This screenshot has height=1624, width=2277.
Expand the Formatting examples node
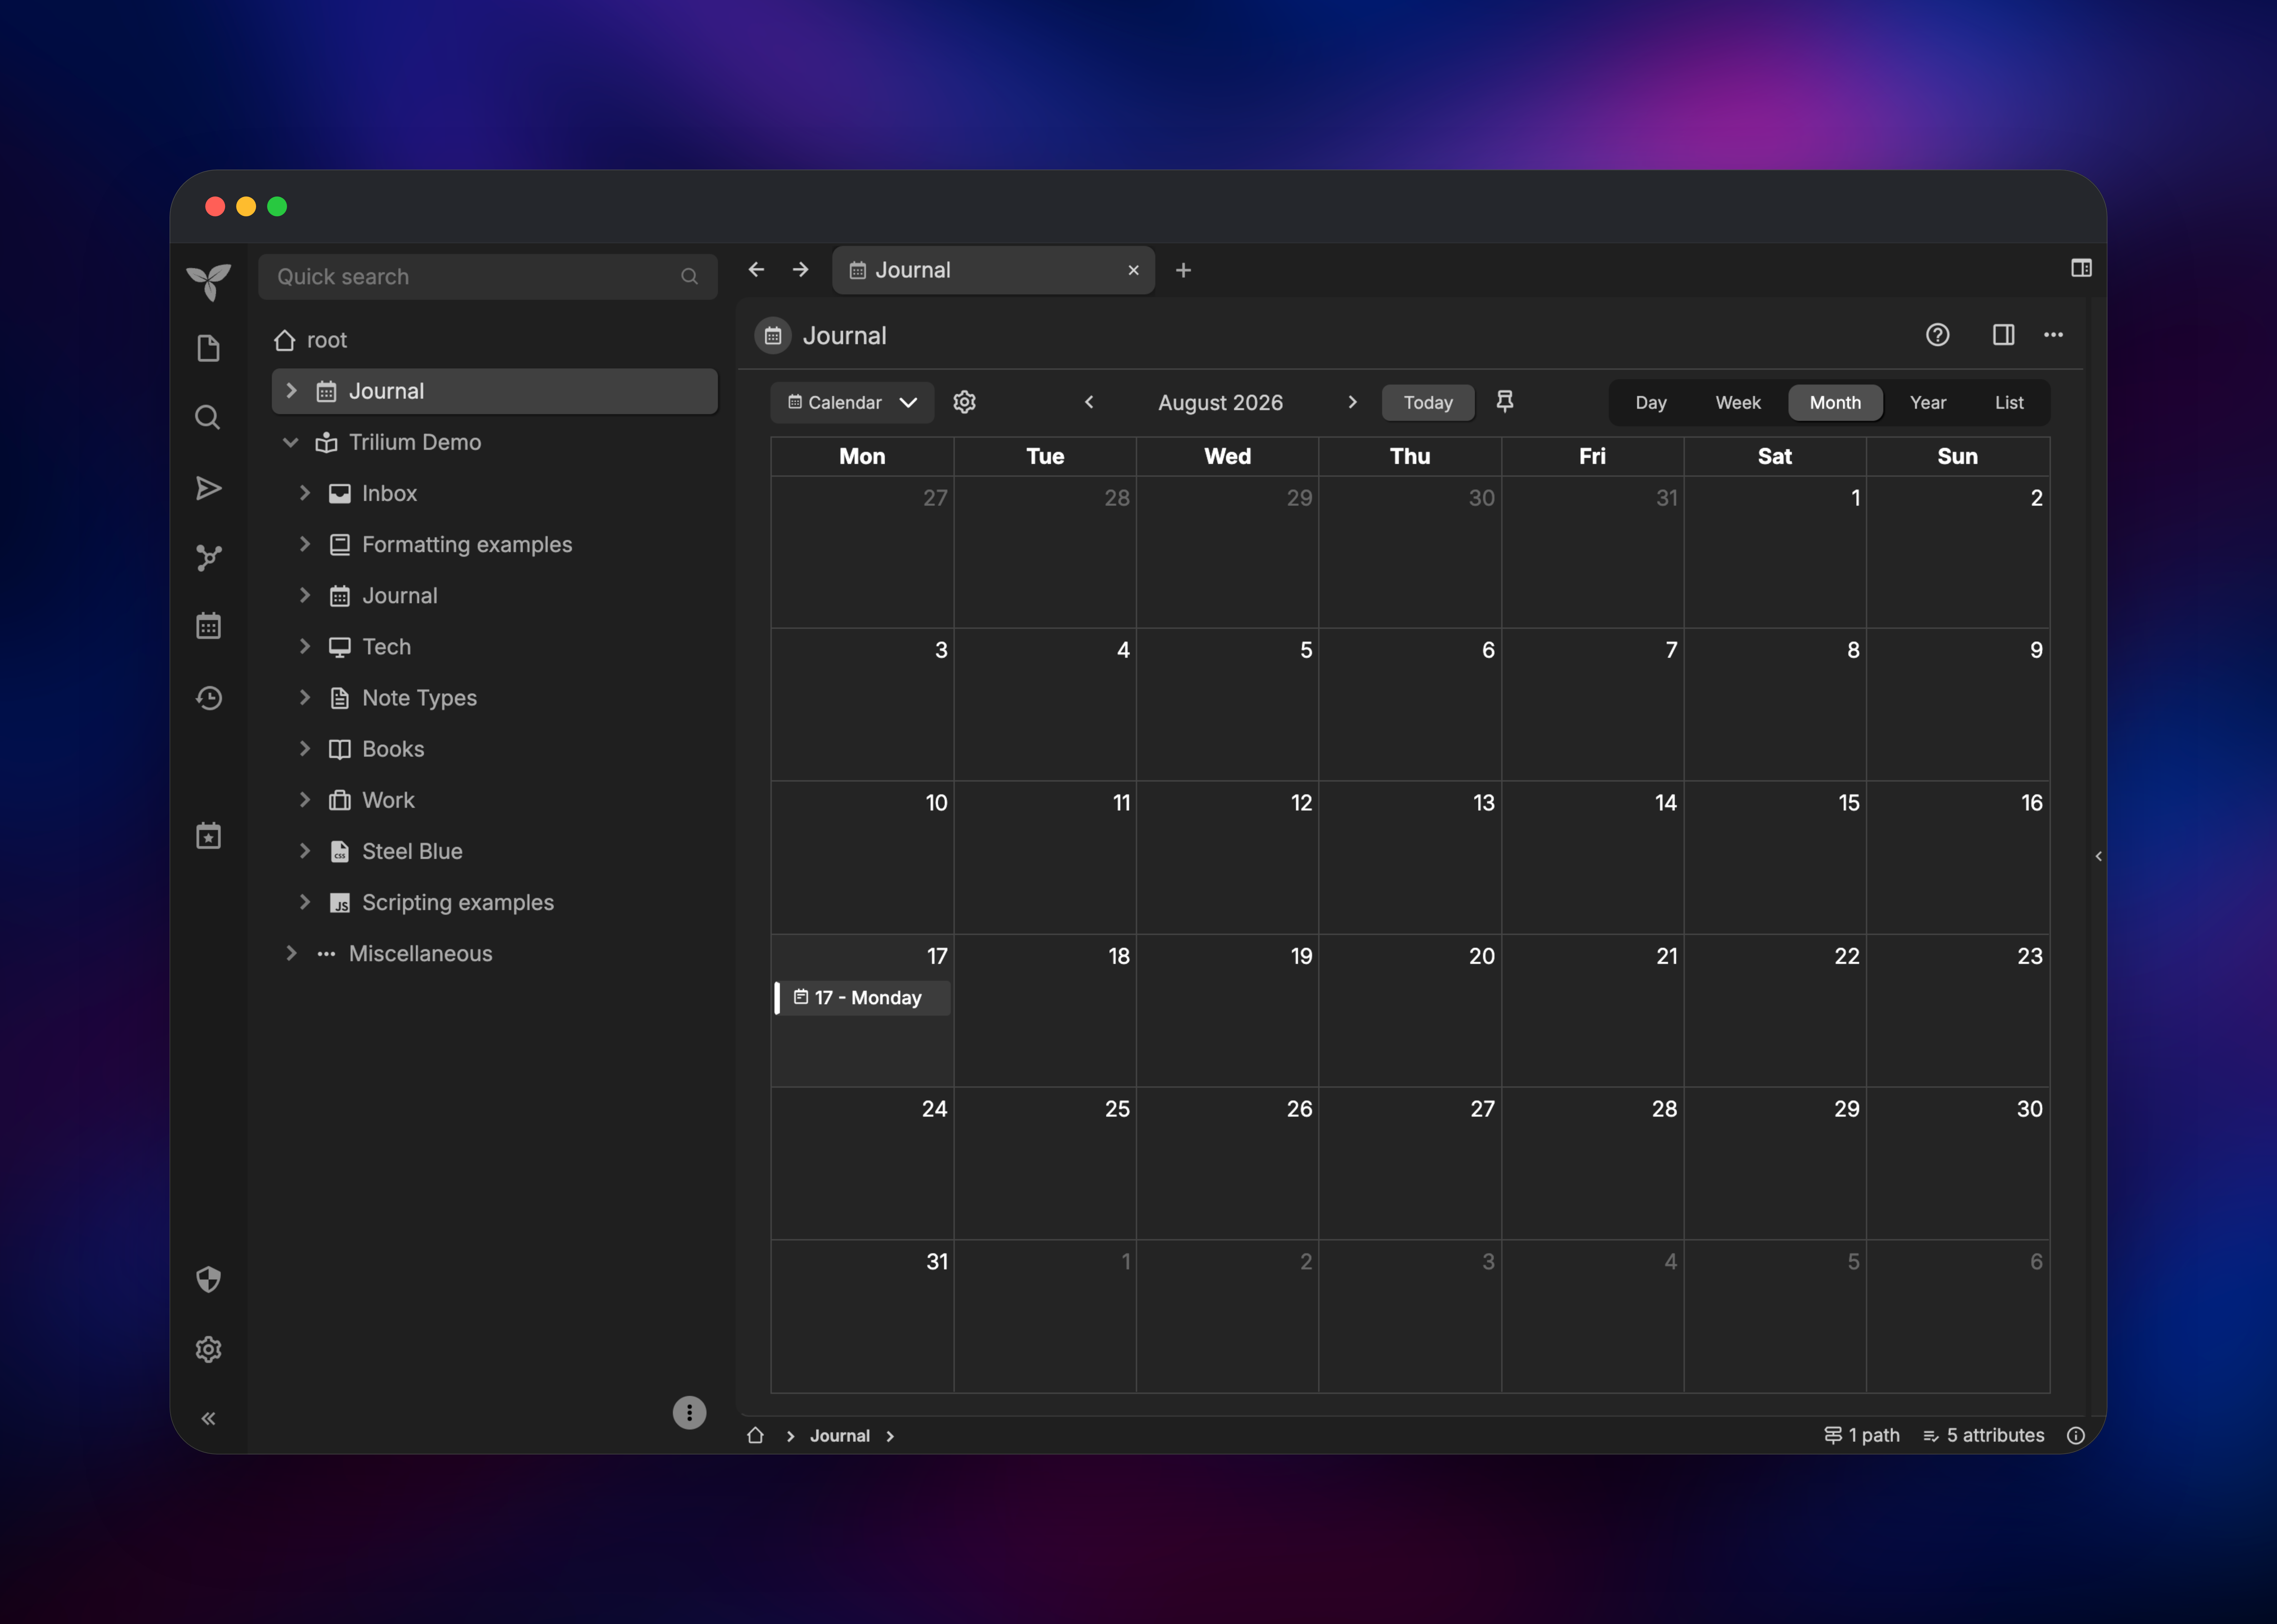(305, 544)
